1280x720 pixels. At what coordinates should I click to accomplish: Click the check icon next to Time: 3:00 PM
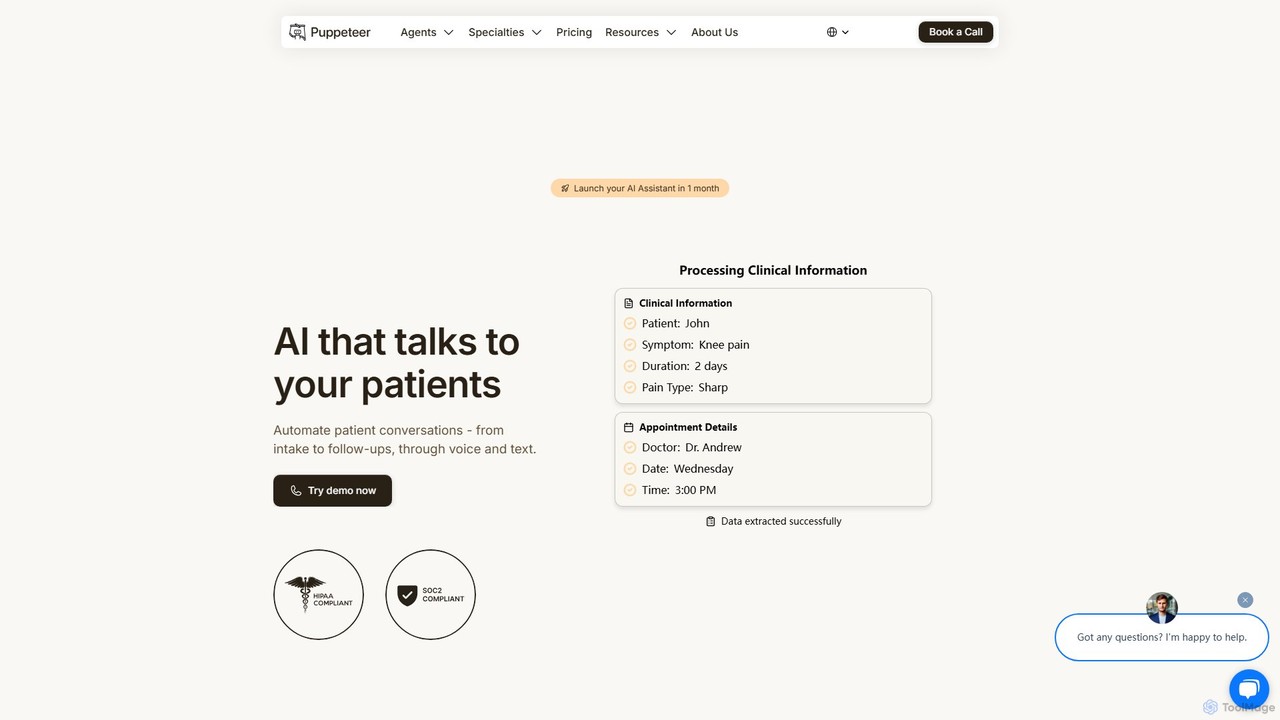(630, 490)
